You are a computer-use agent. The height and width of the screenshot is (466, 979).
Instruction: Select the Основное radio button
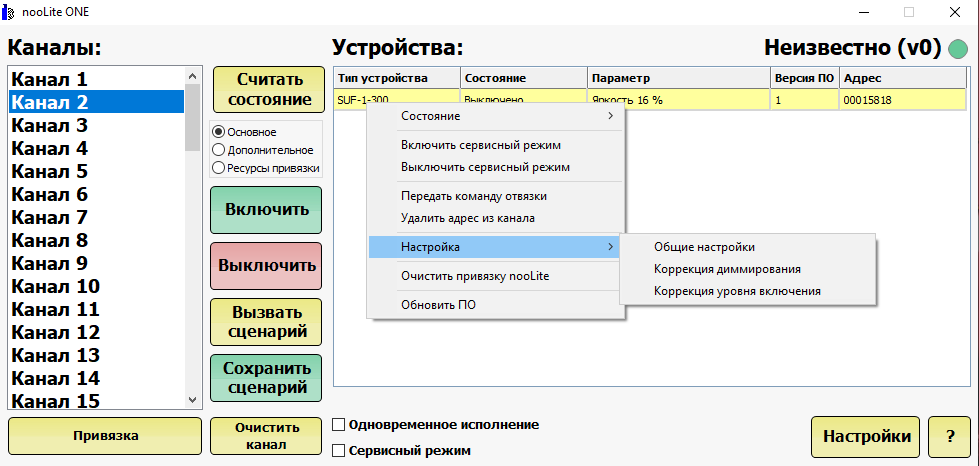(x=219, y=132)
